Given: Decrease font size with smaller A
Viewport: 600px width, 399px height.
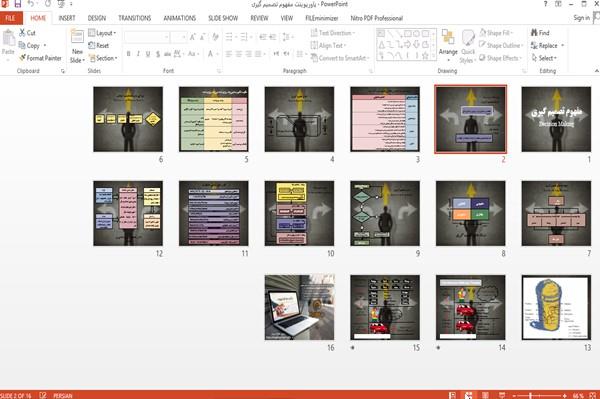Looking at the screenshot, I should [203, 37].
